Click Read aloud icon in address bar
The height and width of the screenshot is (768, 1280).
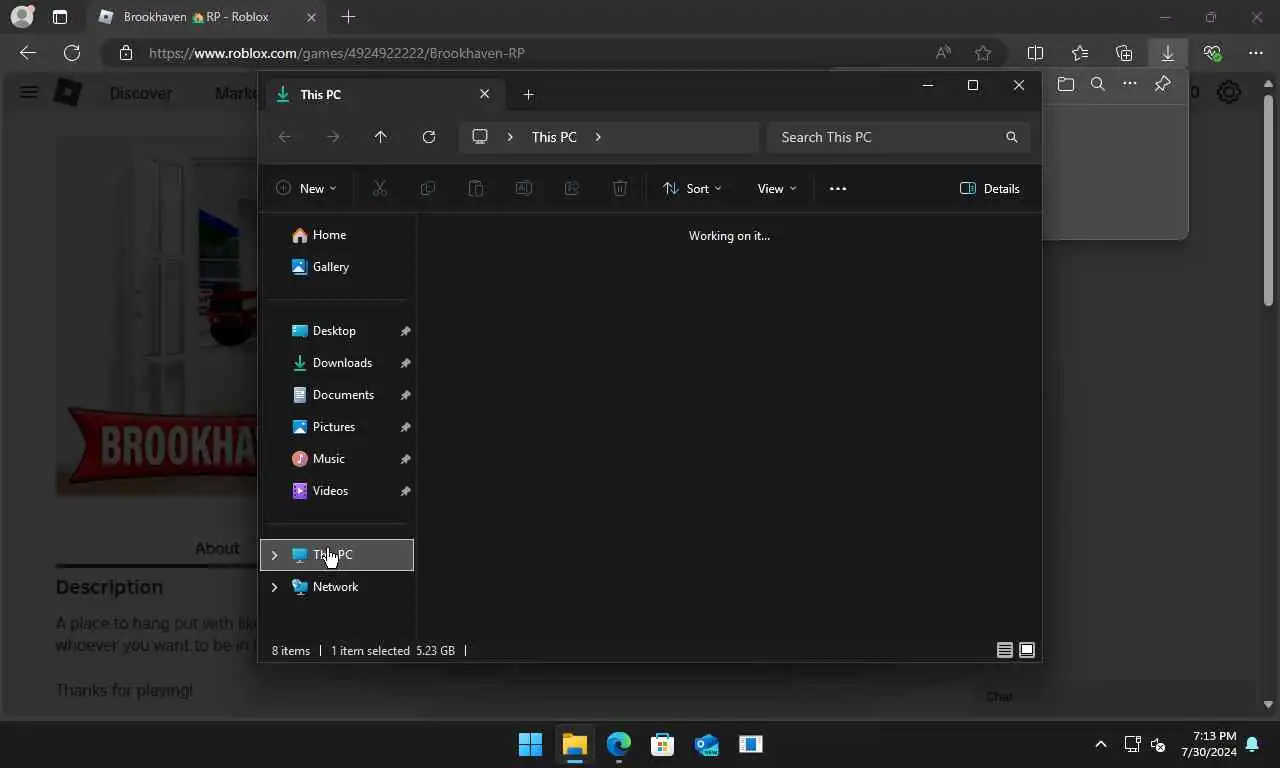[943, 53]
